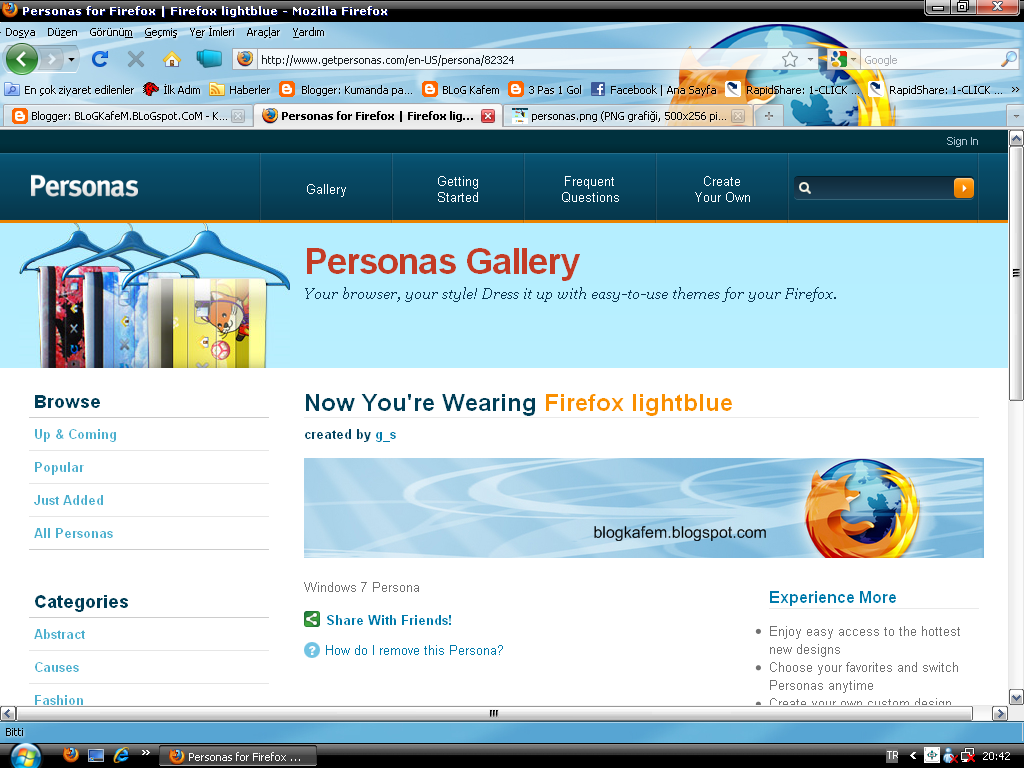The image size is (1024, 768).
Task: Open the Yer İmleri menu
Action: pos(212,32)
